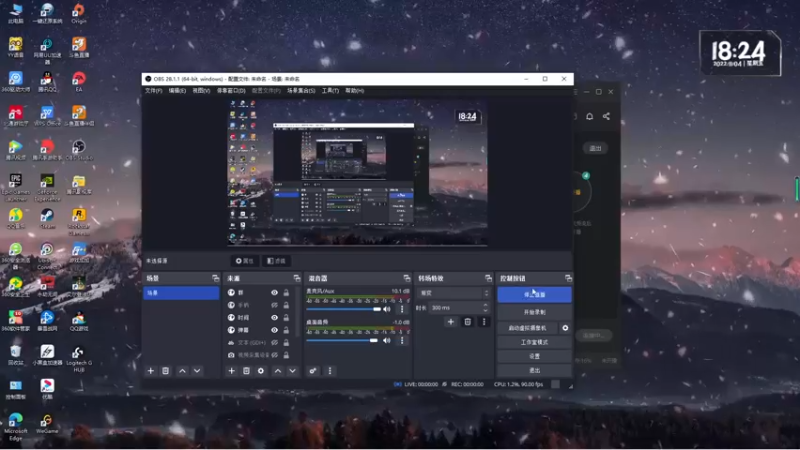Open the WeGame desktop shortcut

47,424
